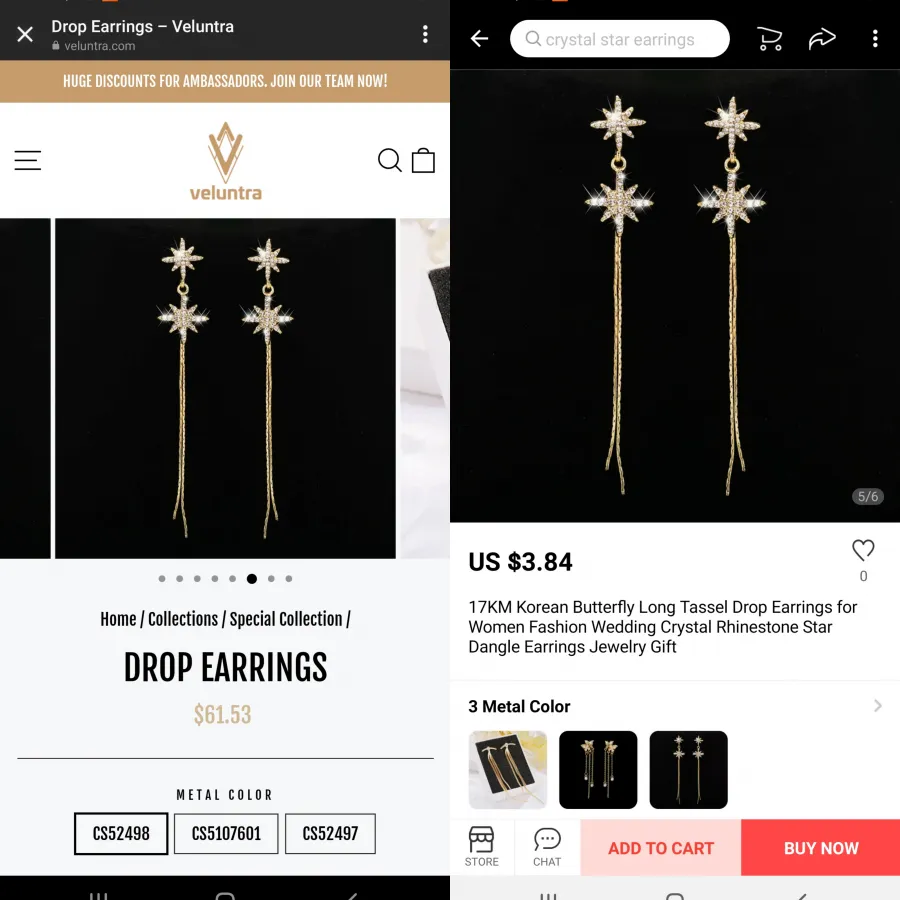
Task: Open the shopping cart icon in top bar
Action: click(x=769, y=38)
